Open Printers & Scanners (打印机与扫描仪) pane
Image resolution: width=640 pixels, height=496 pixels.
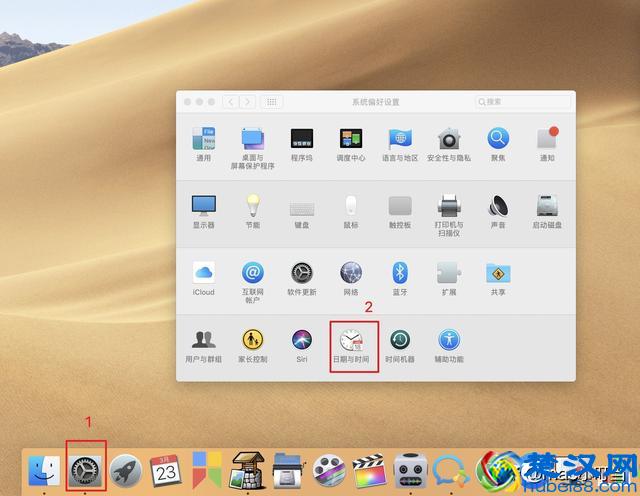pos(449,215)
